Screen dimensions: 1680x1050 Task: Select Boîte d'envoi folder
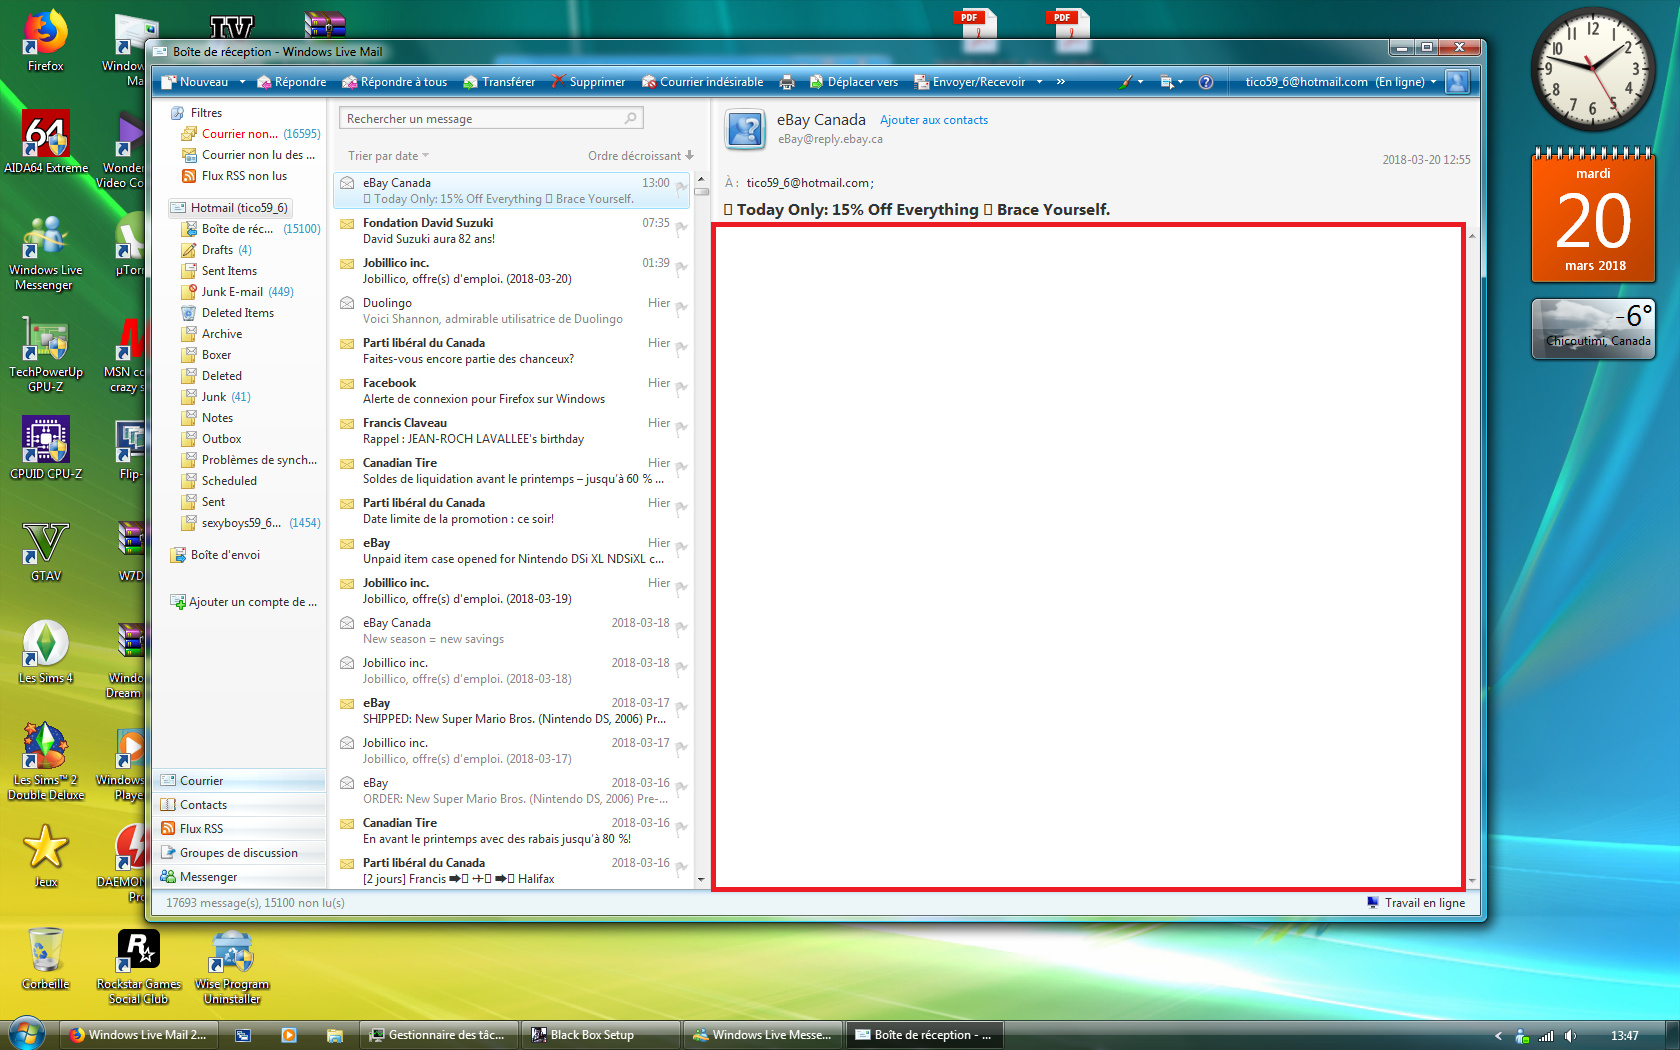click(216, 555)
